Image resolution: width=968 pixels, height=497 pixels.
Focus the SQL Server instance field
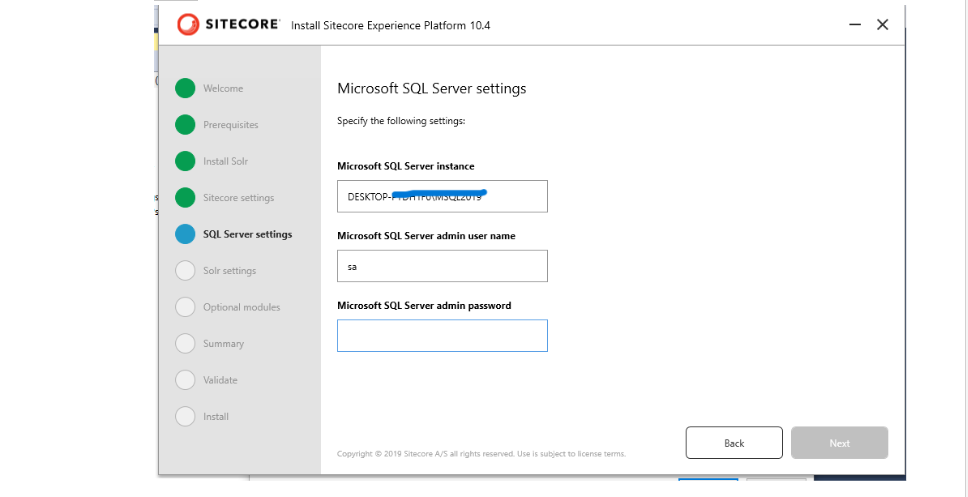tap(442, 196)
